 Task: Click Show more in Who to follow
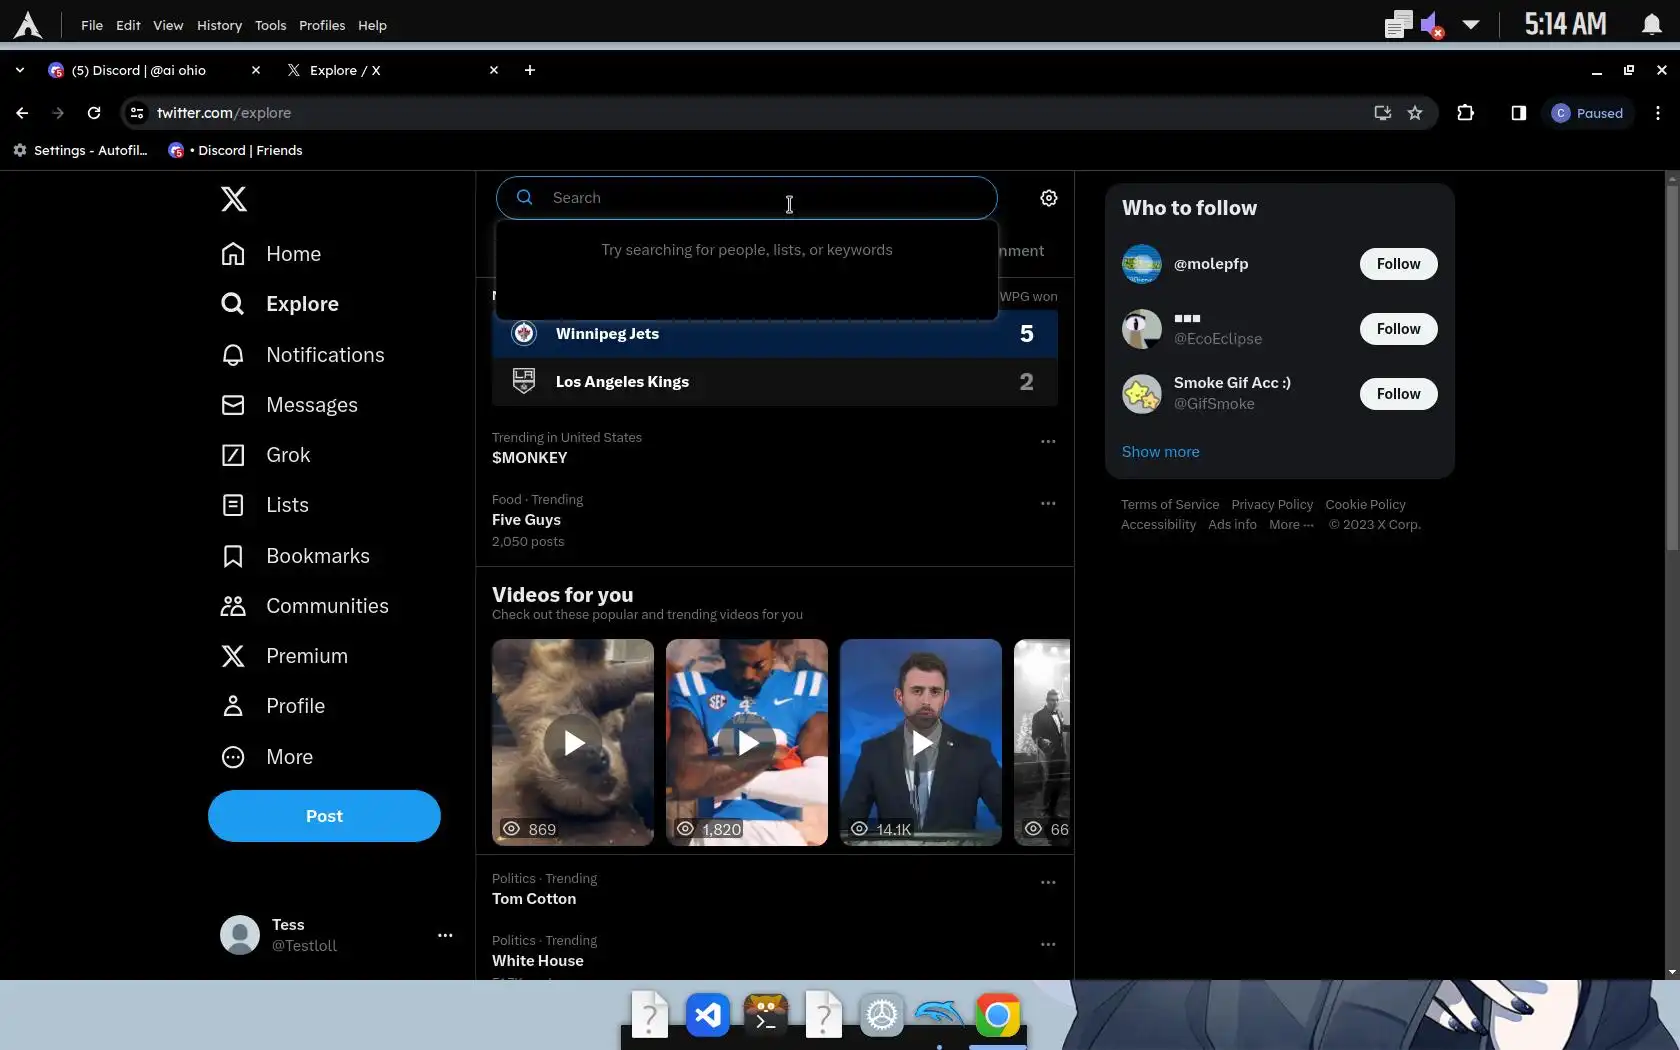point(1160,452)
